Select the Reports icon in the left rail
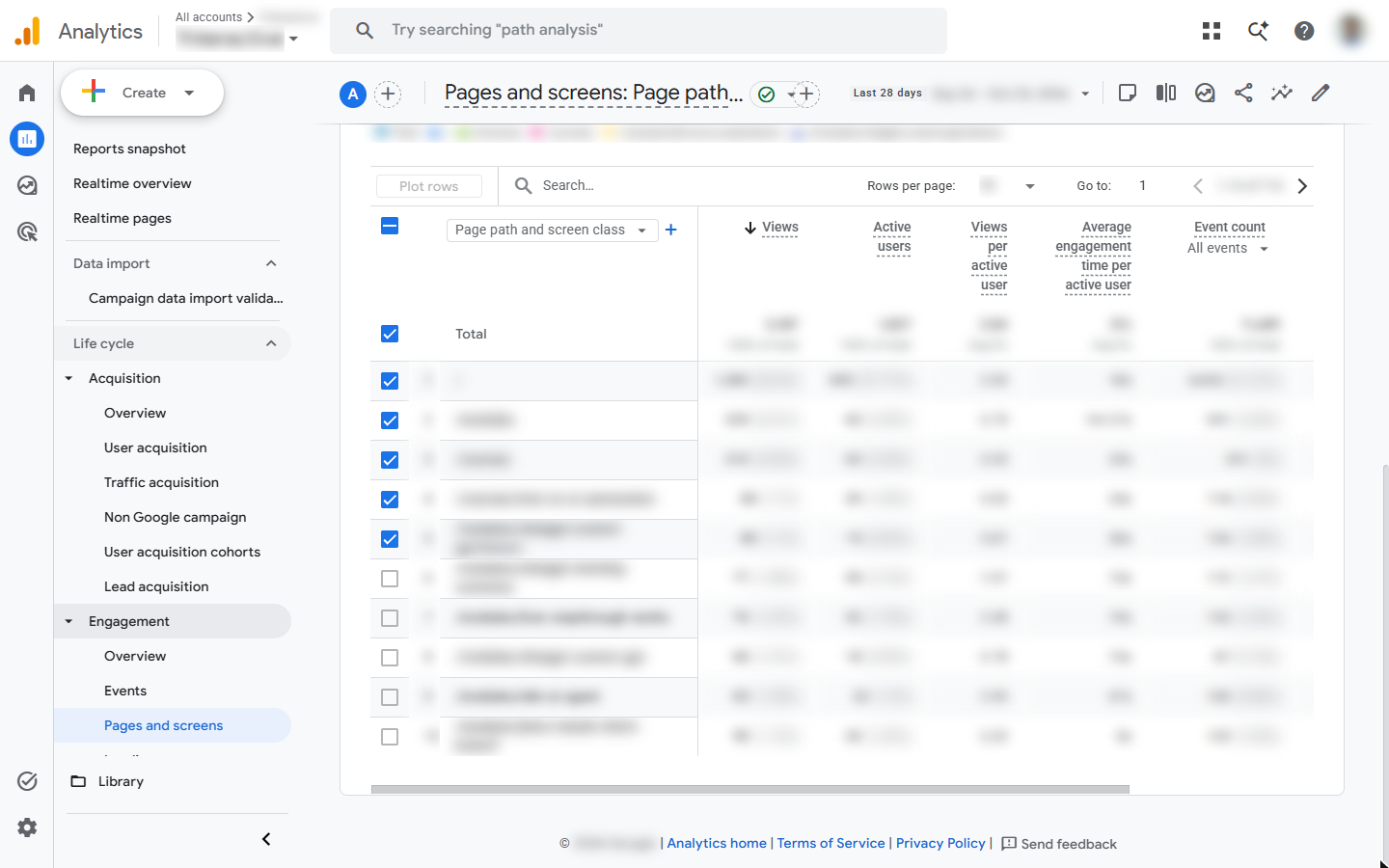Viewport: 1389px width, 868px height. coord(27,139)
